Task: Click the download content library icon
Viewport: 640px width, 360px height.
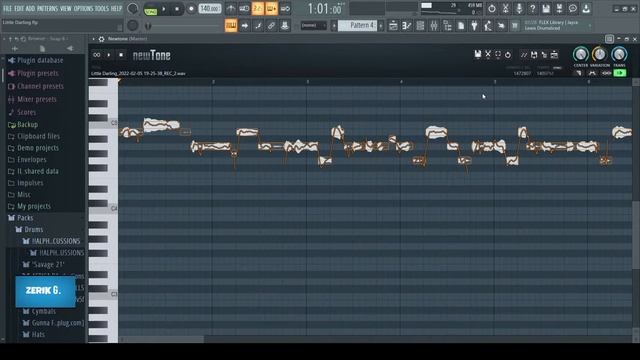Action: 586,8
